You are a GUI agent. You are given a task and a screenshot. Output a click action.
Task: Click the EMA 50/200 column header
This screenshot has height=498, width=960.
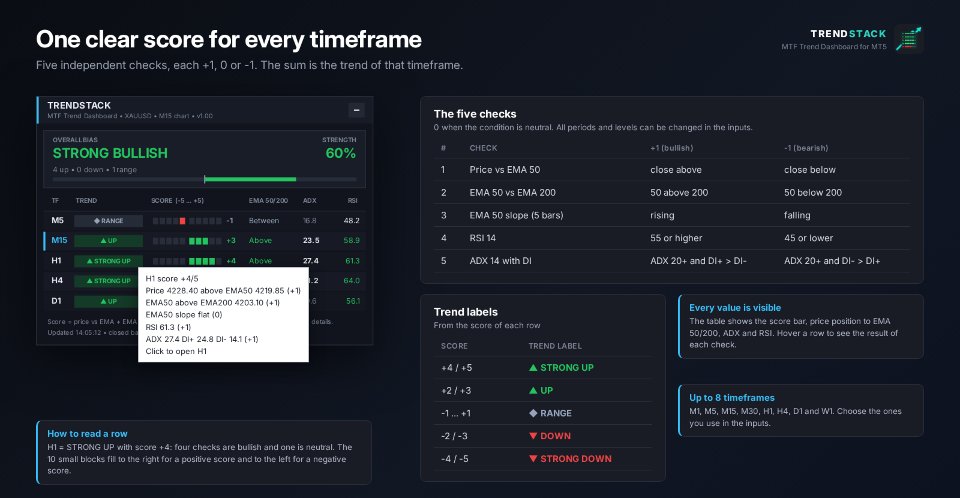[268, 201]
